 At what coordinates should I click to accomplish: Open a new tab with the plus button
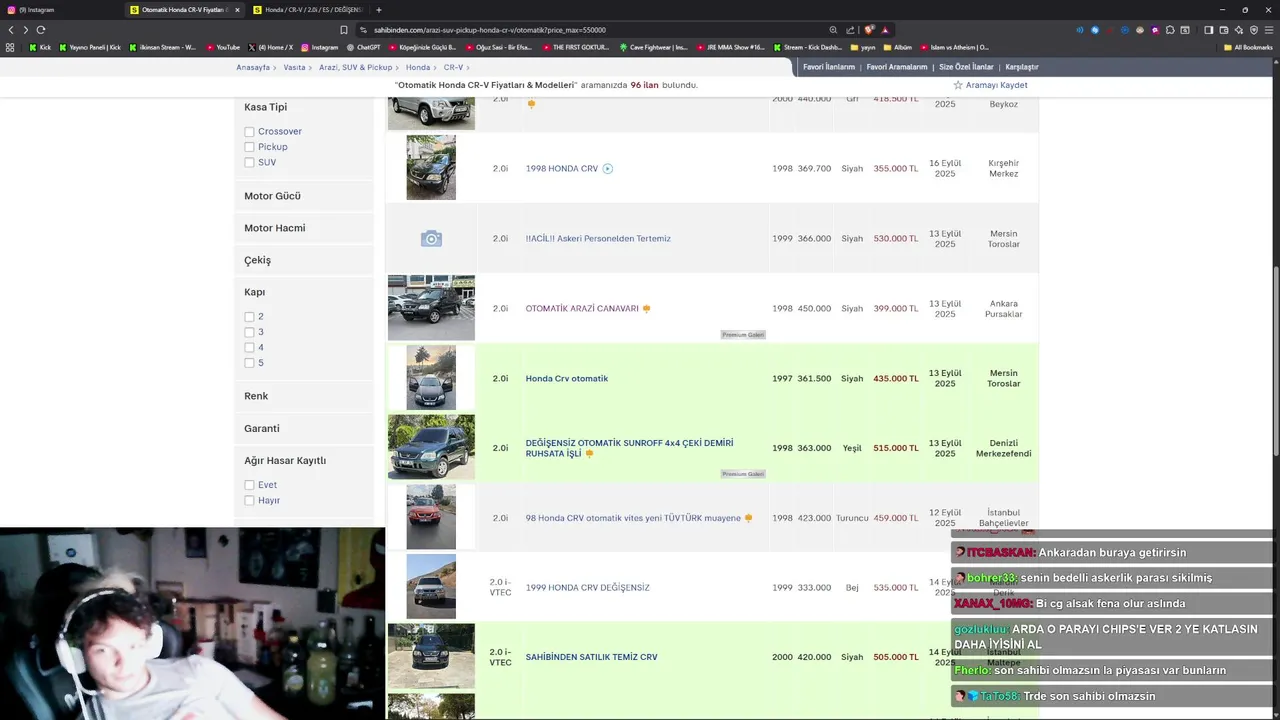pyautogui.click(x=378, y=10)
